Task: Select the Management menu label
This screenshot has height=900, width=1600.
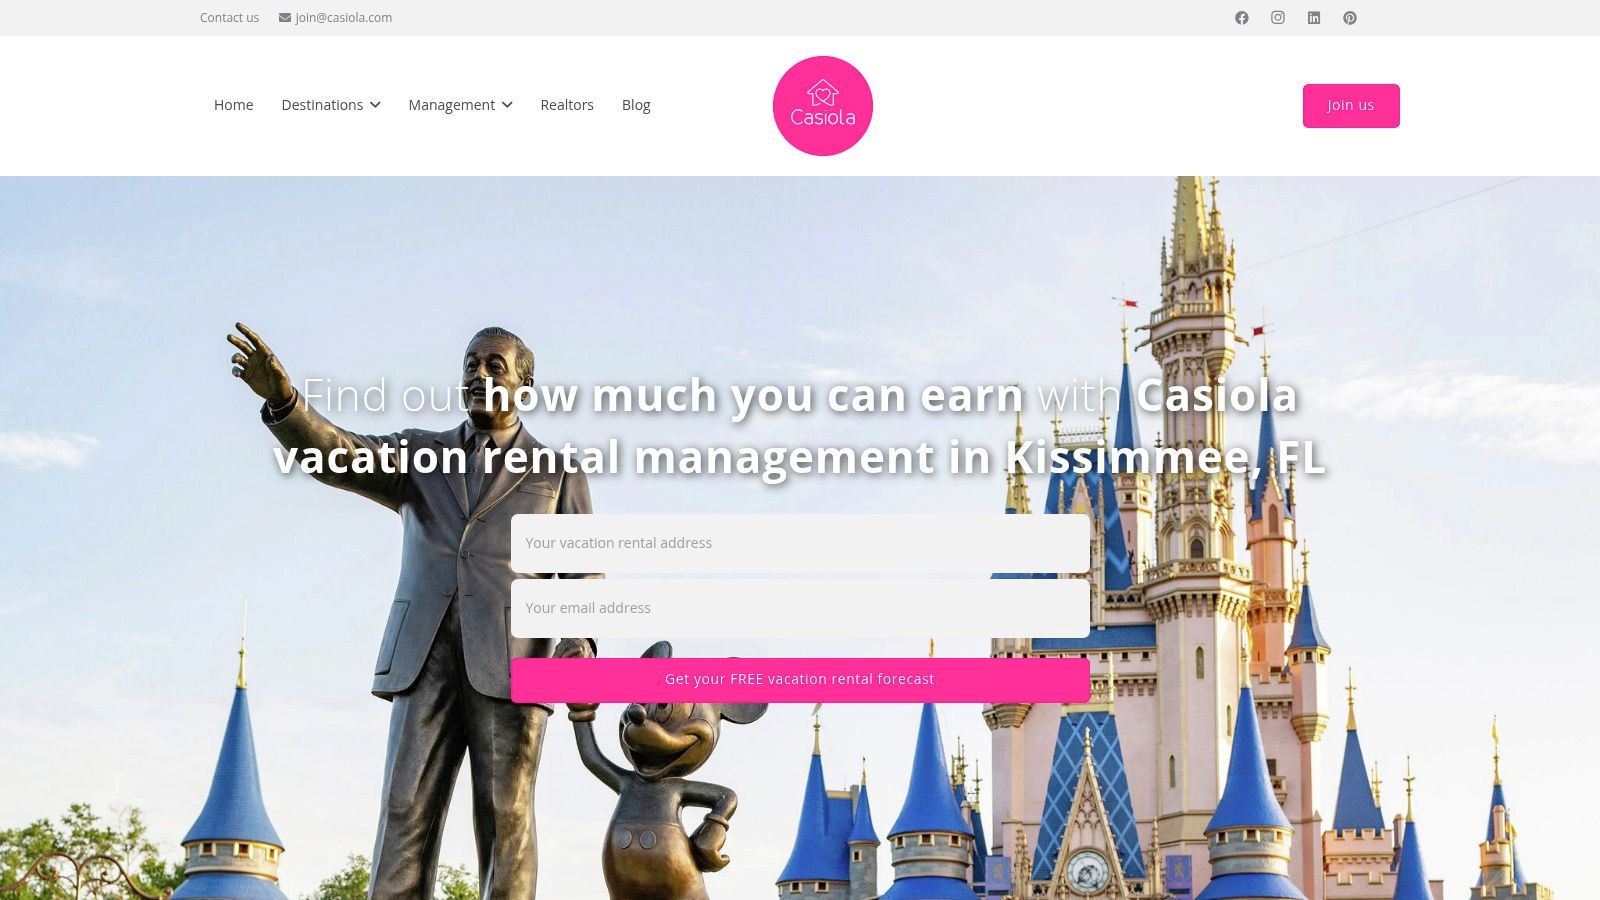Action: [x=451, y=105]
